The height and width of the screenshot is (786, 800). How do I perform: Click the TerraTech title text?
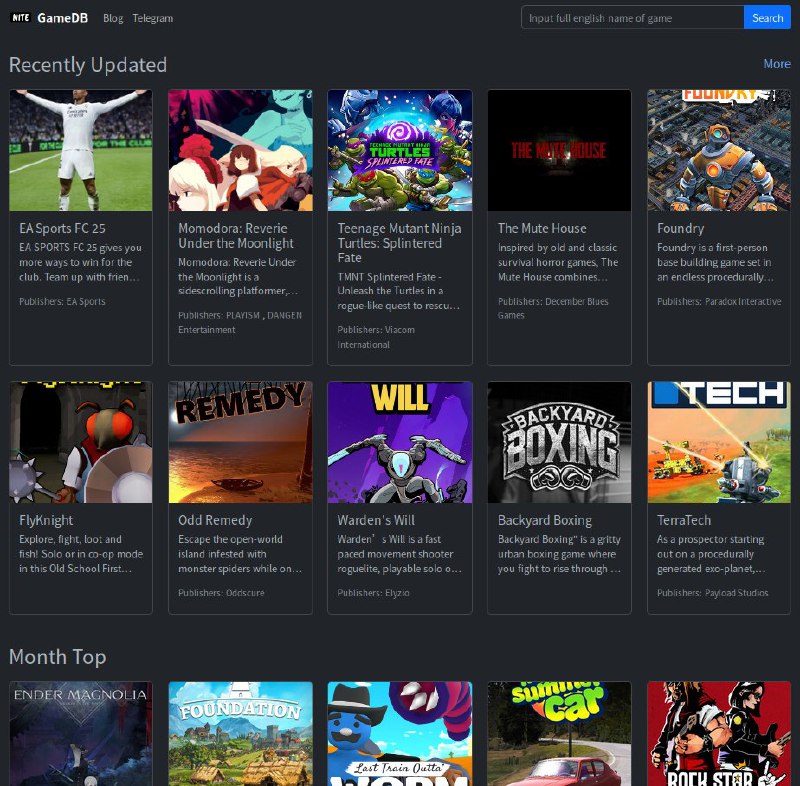(x=684, y=520)
